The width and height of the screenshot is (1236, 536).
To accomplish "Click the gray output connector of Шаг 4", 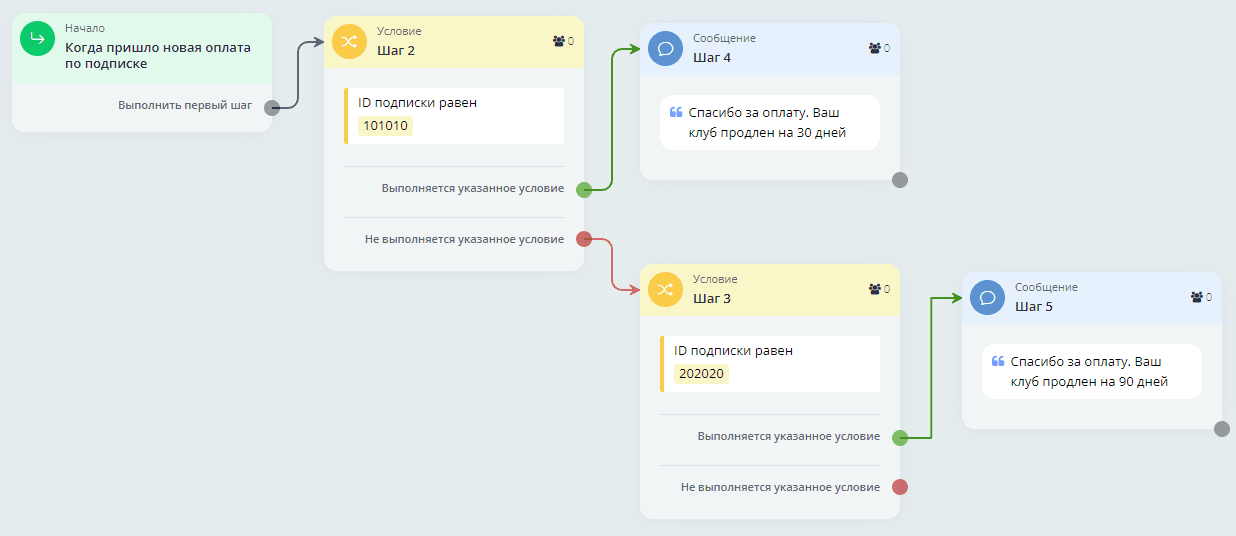I will (900, 180).
